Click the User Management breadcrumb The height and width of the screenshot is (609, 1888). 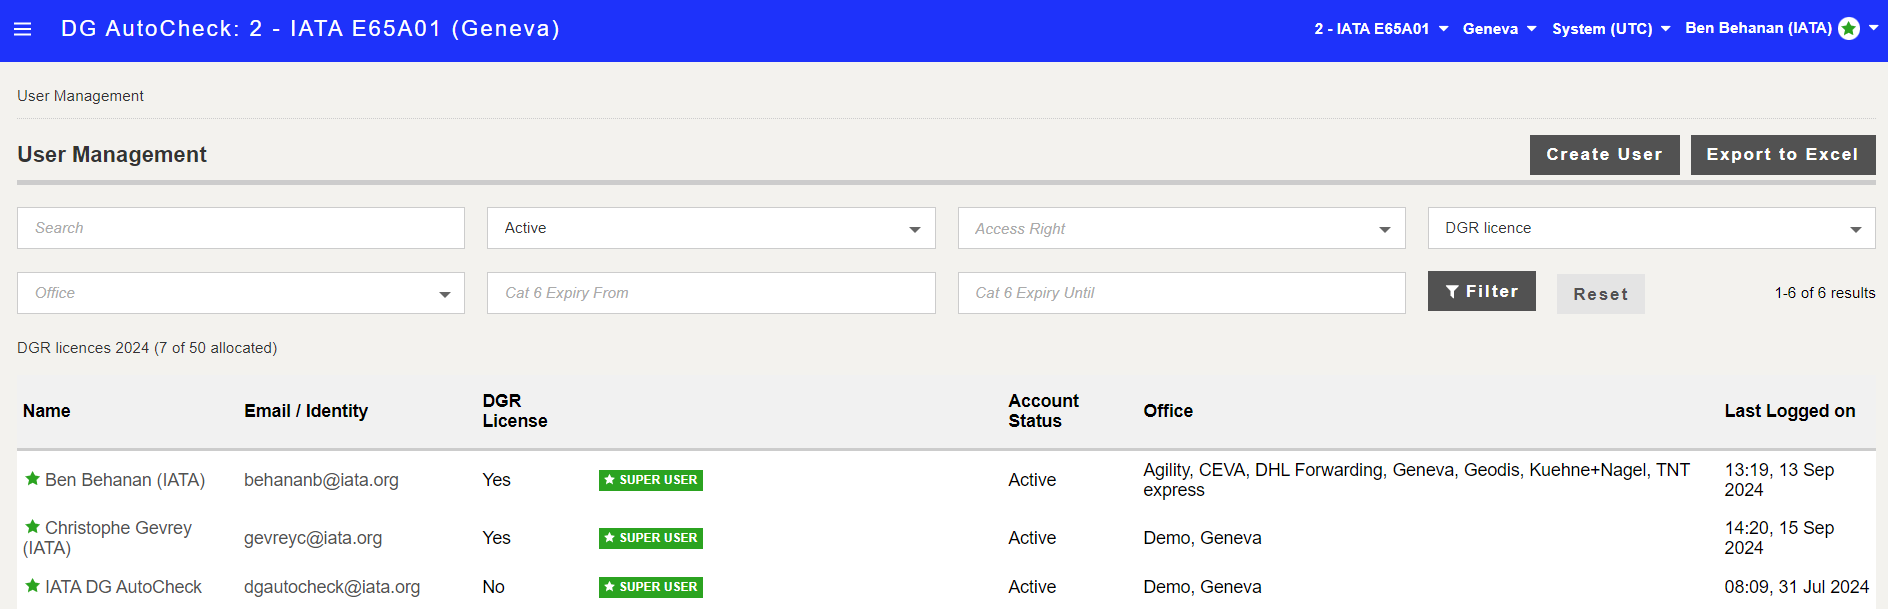coord(80,96)
